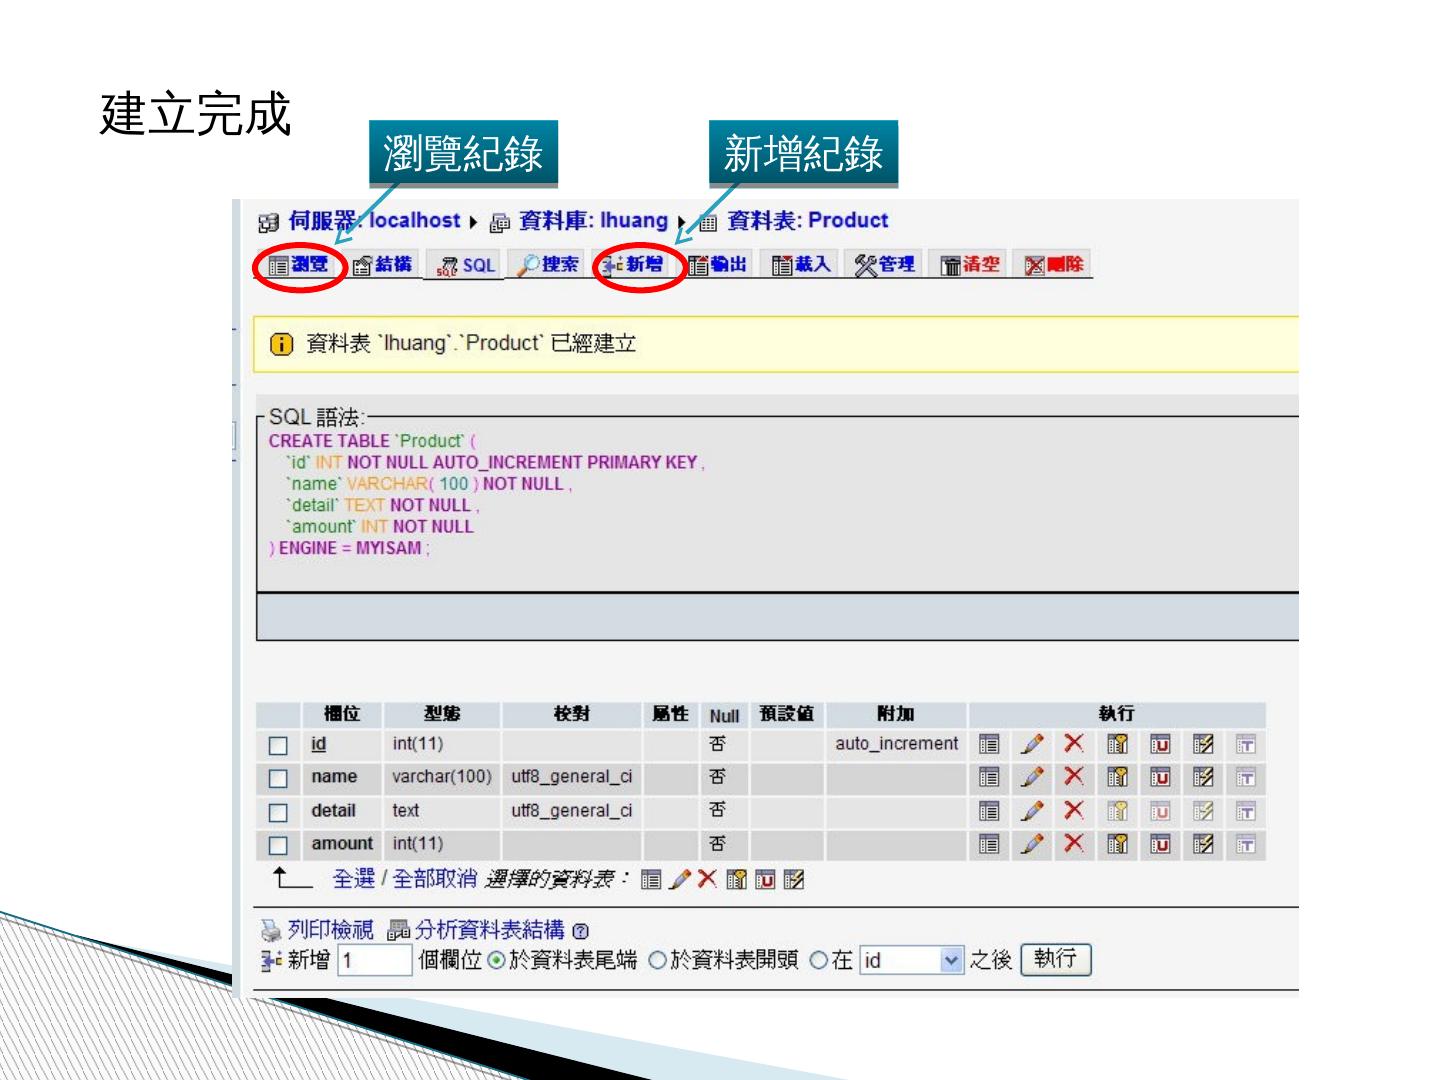Click the CREATE TABLE `Product` SQL line
The image size is (1440, 1080).
[372, 441]
